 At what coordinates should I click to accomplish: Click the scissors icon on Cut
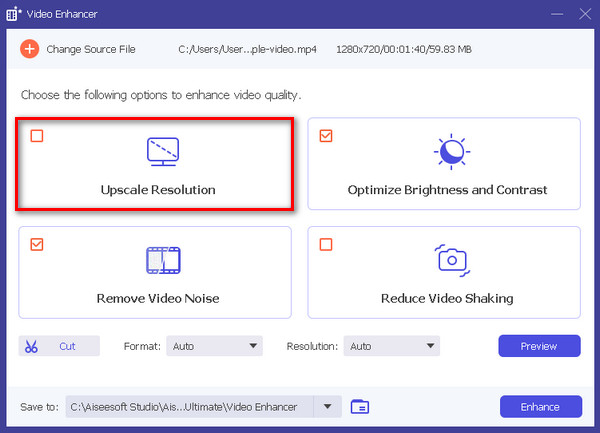pyautogui.click(x=31, y=346)
